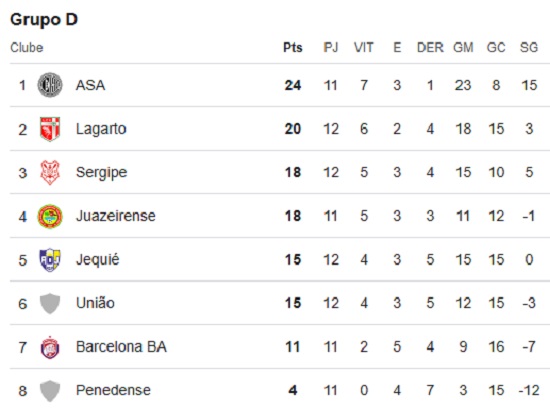550x409 pixels.
Task: Open the Juazeirense team page link
Action: pos(115,216)
